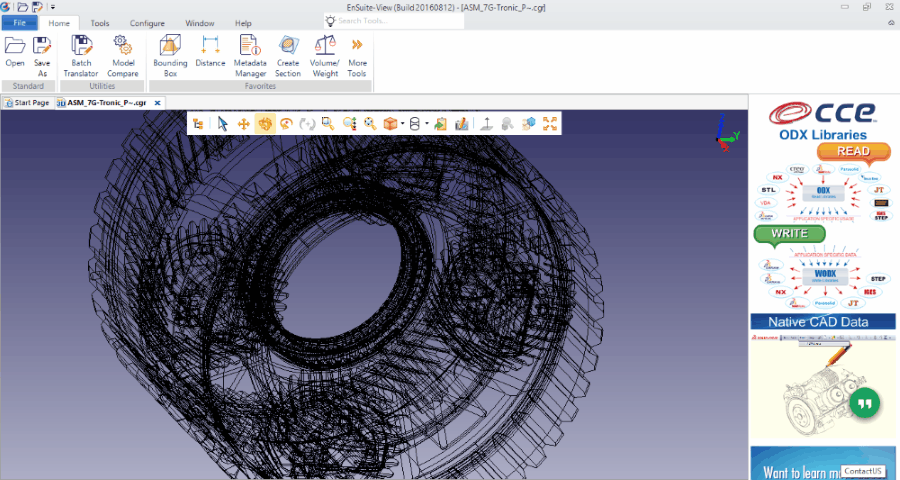Click the orange READ button in ad panel
This screenshot has width=900, height=480.
click(854, 152)
